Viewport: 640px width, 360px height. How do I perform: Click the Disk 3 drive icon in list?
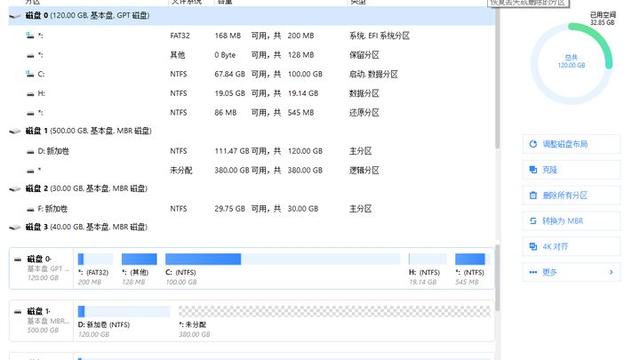[x=15, y=227]
